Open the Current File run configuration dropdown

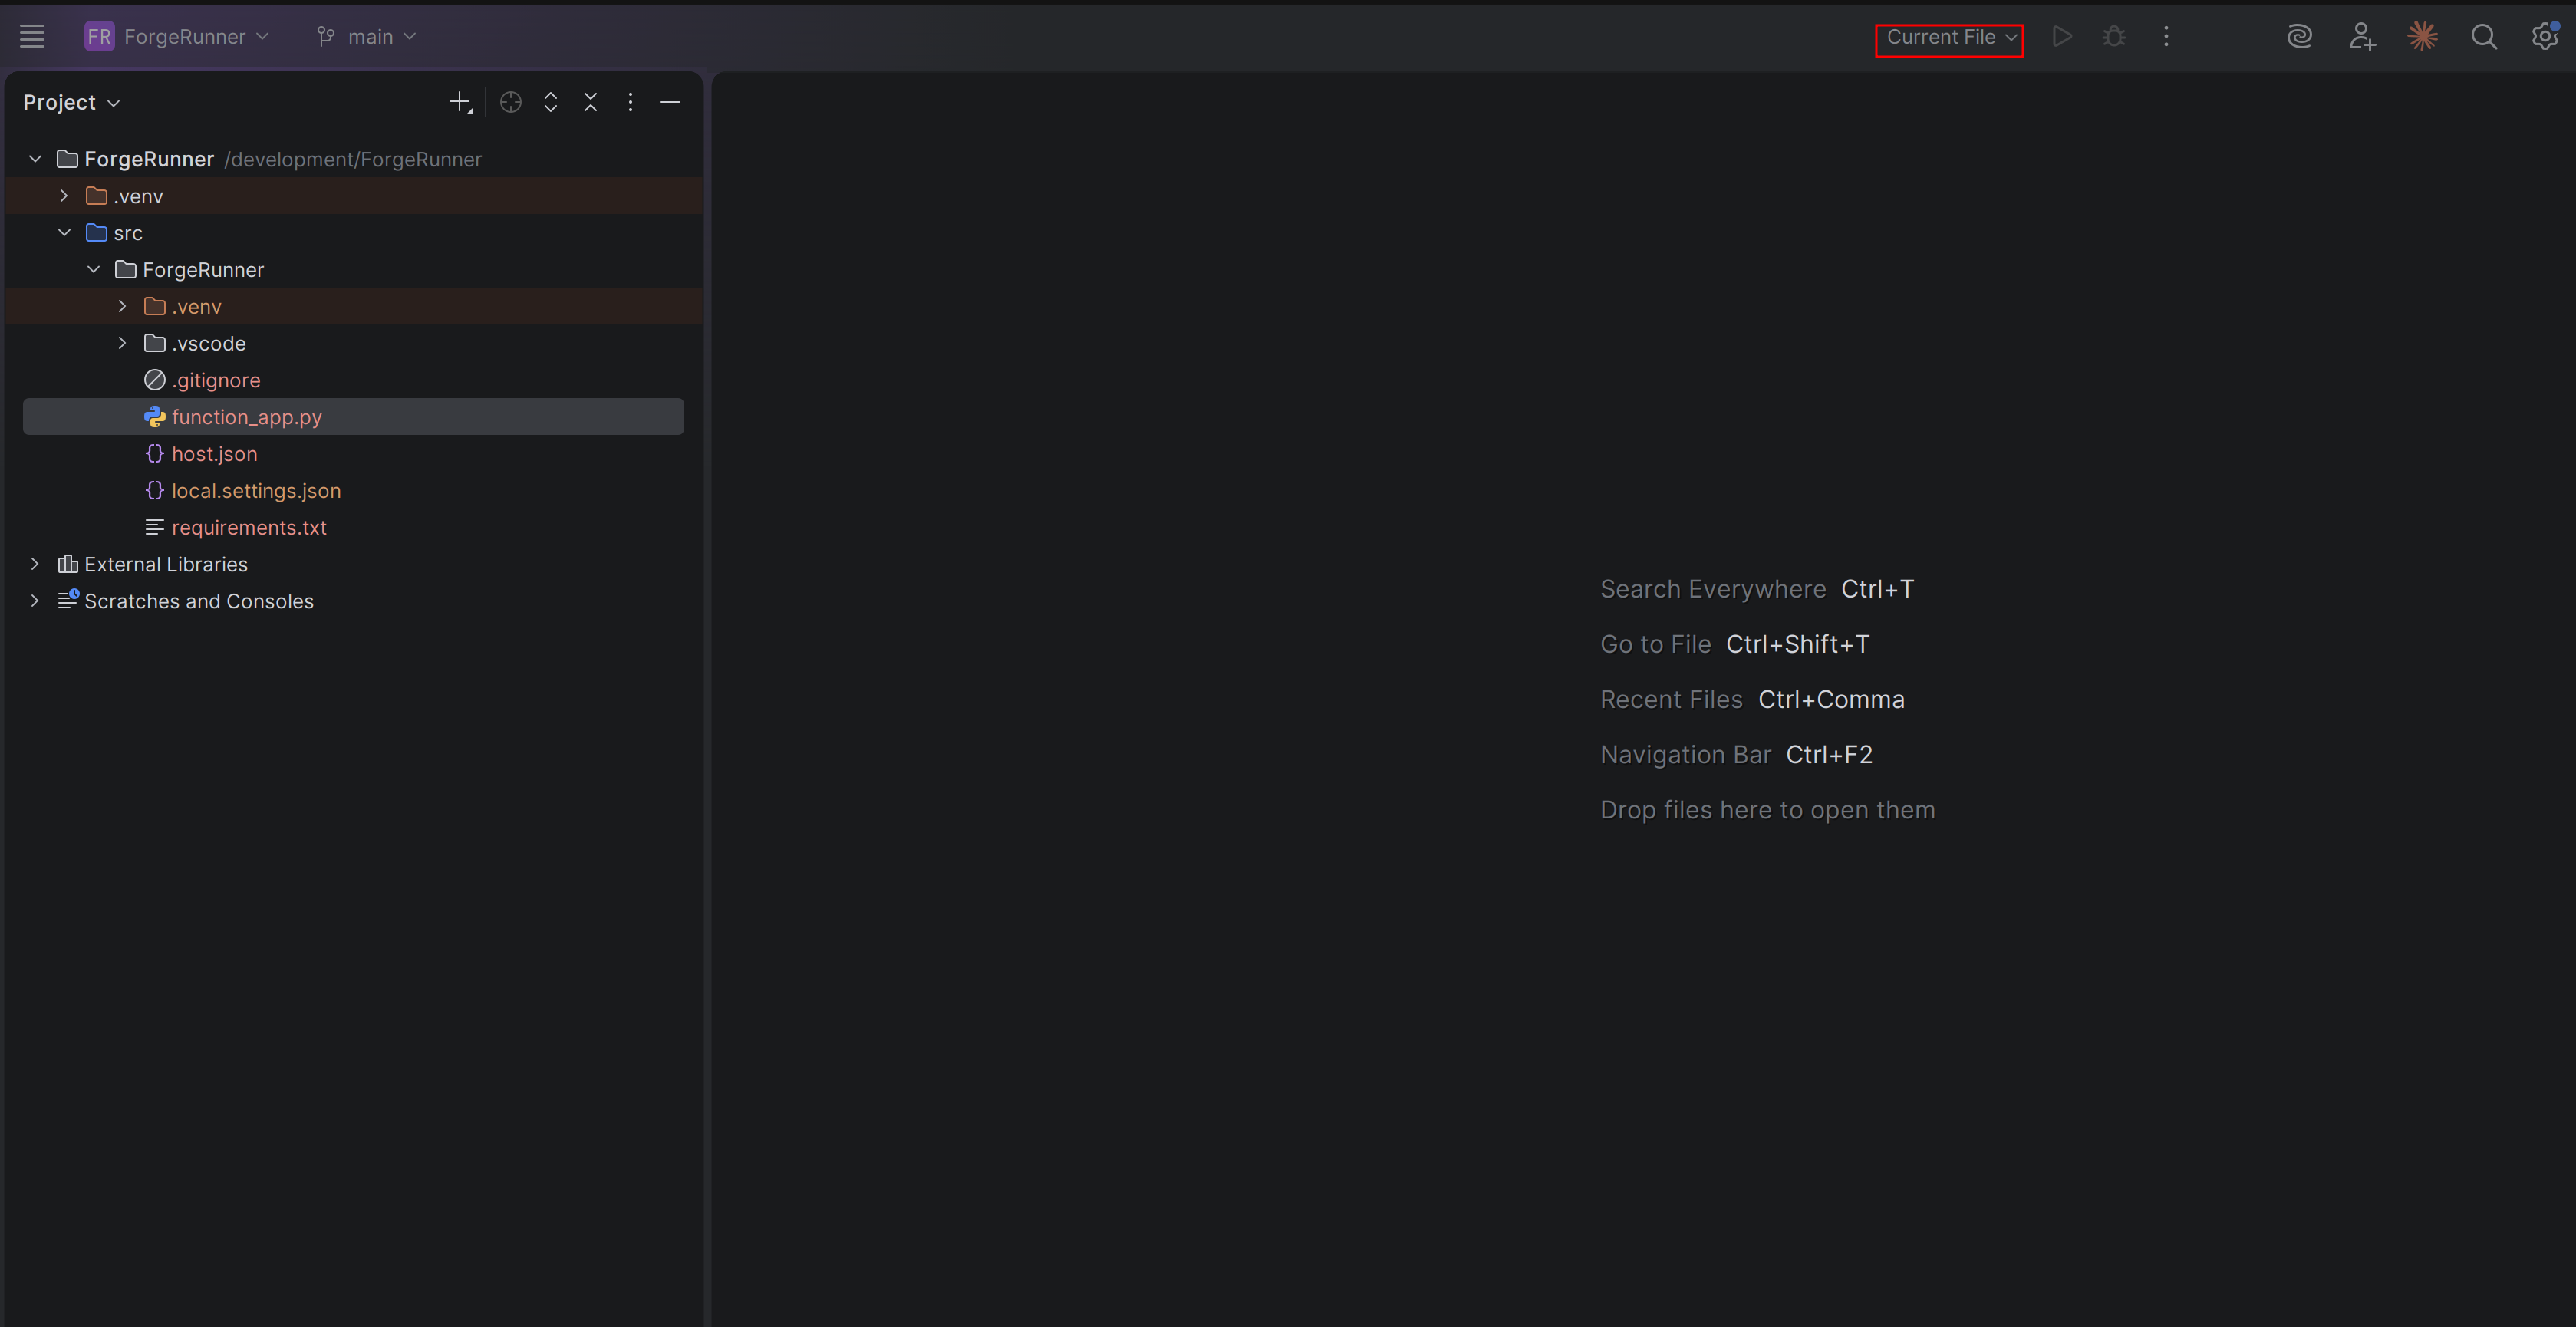click(1950, 37)
